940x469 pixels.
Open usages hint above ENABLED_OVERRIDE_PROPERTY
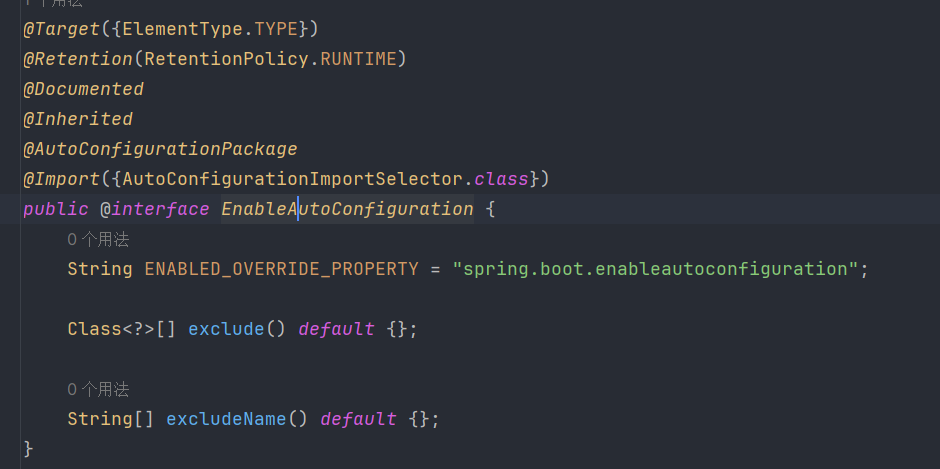(x=98, y=240)
